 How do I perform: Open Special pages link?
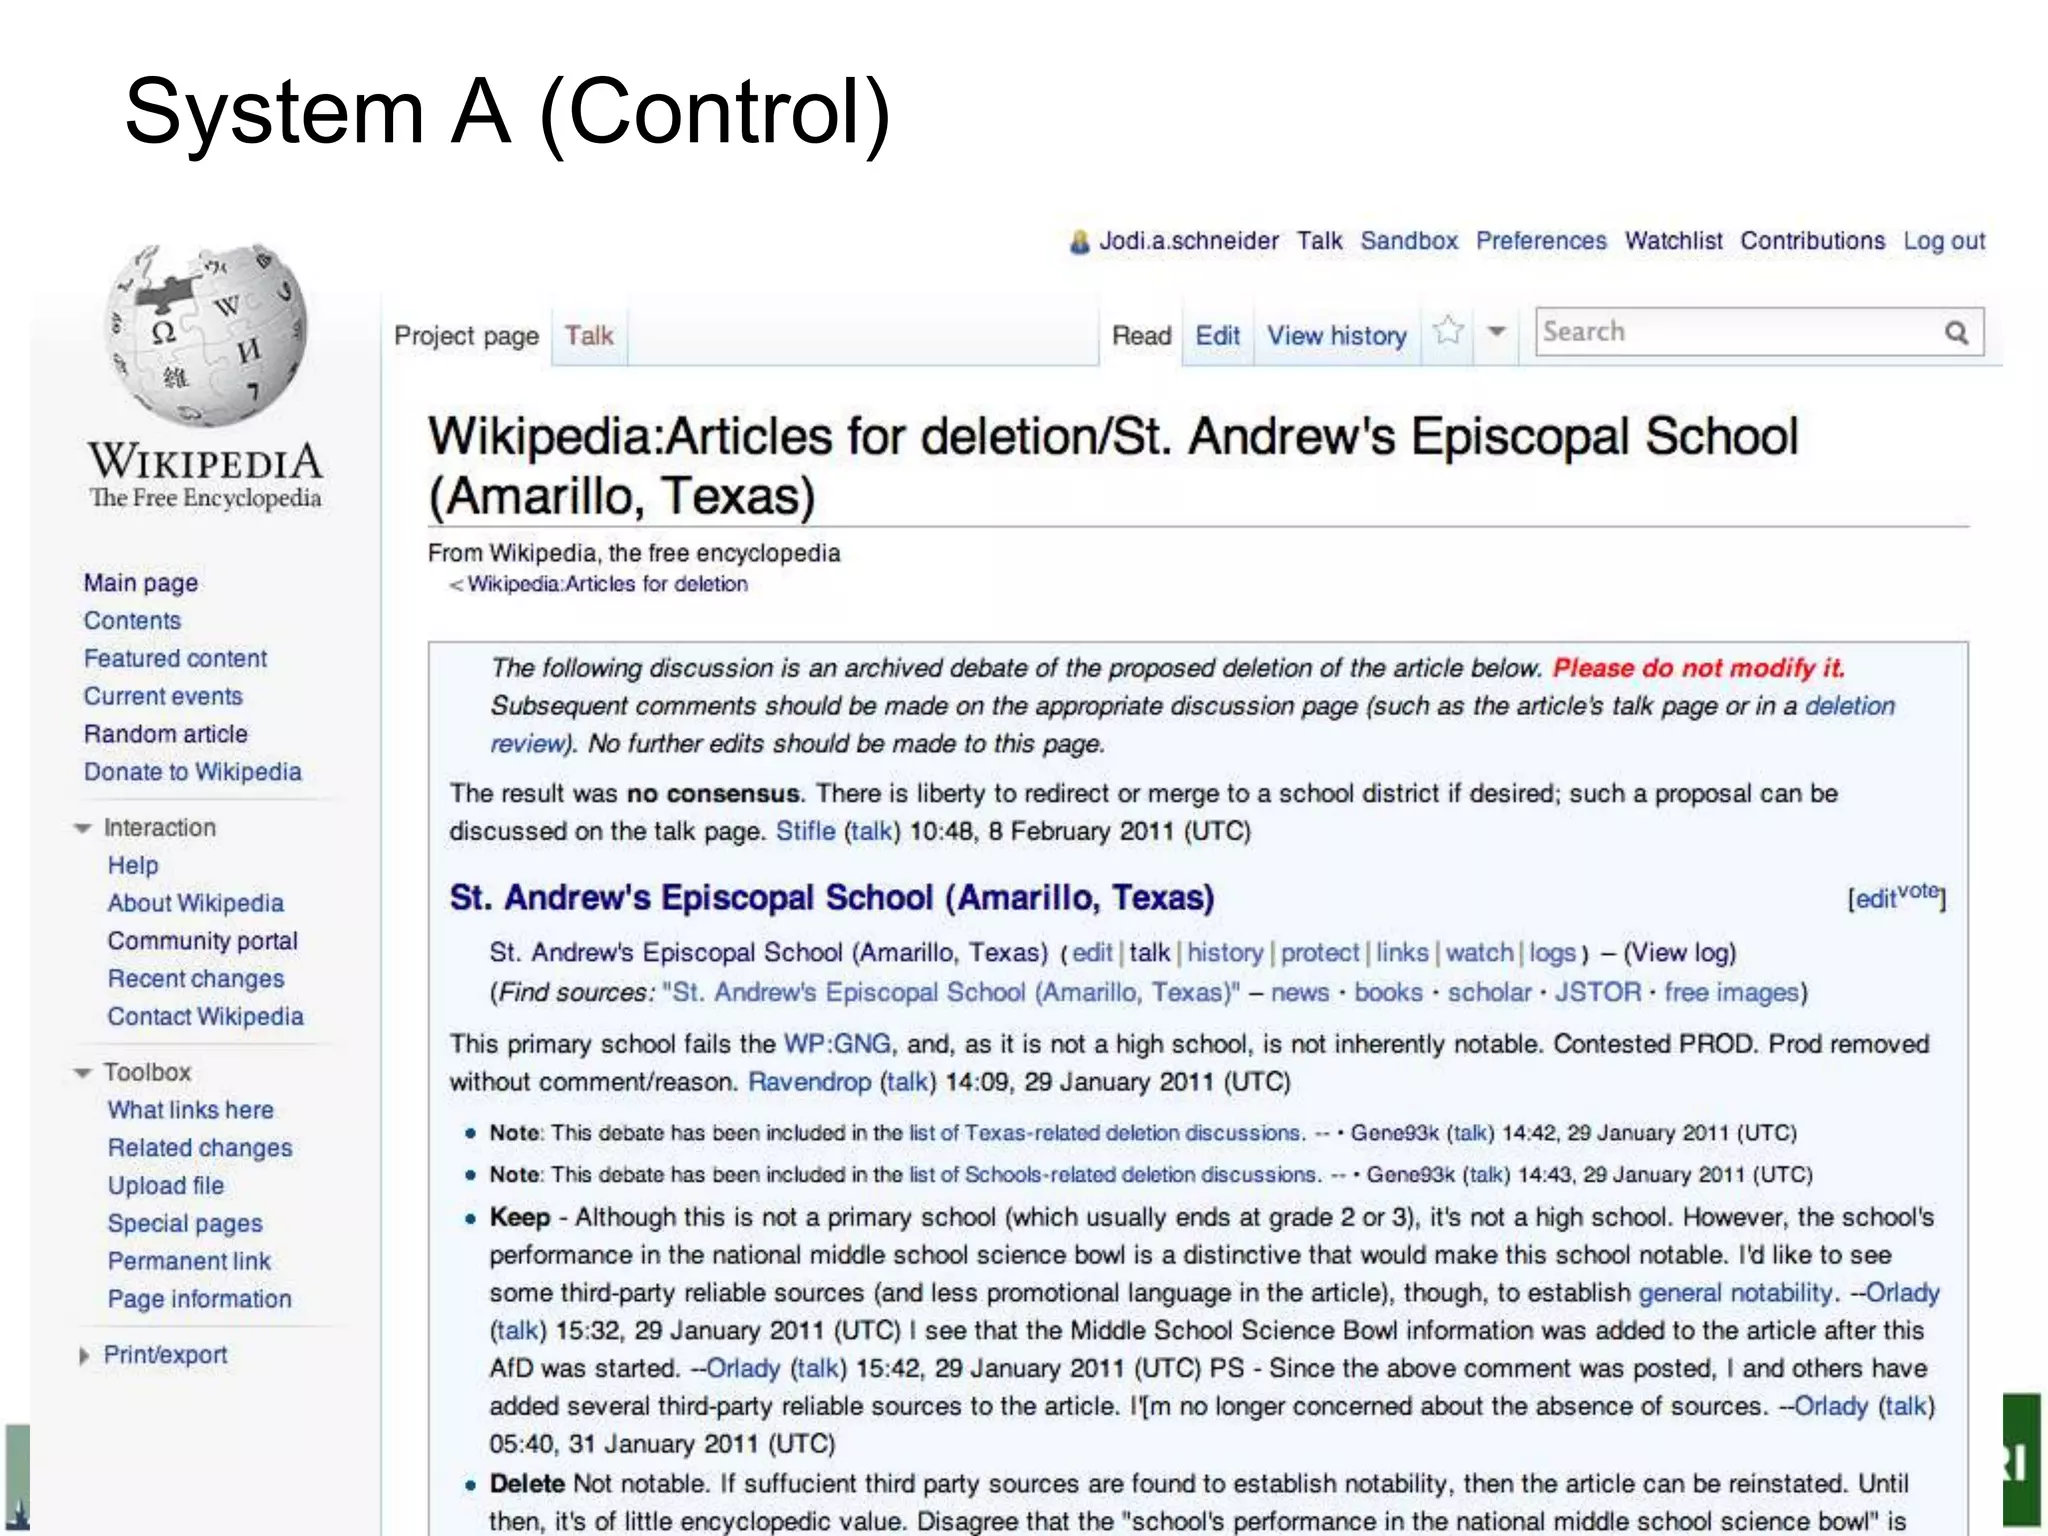(x=185, y=1223)
